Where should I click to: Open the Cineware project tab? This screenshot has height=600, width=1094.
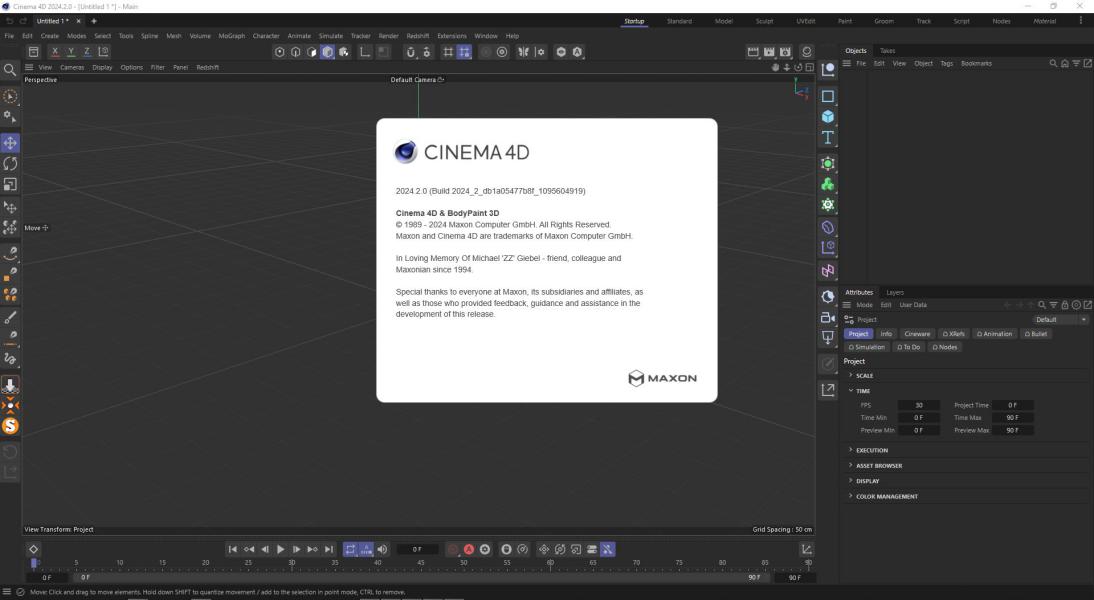tap(917, 334)
